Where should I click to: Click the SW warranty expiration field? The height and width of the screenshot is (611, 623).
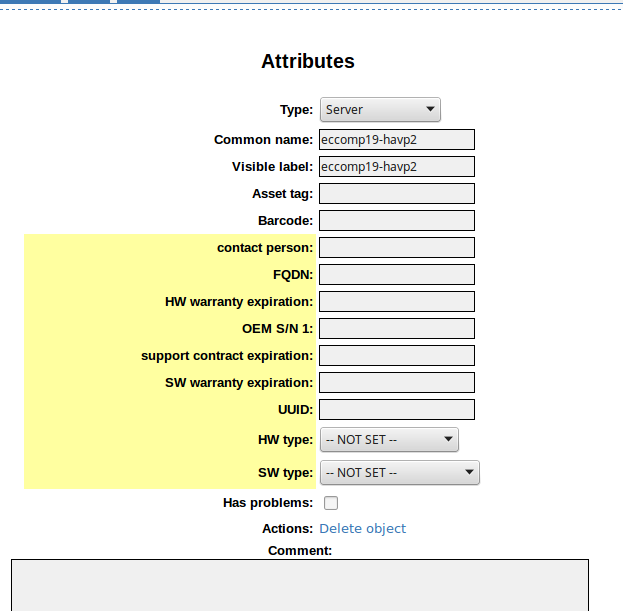pos(396,383)
